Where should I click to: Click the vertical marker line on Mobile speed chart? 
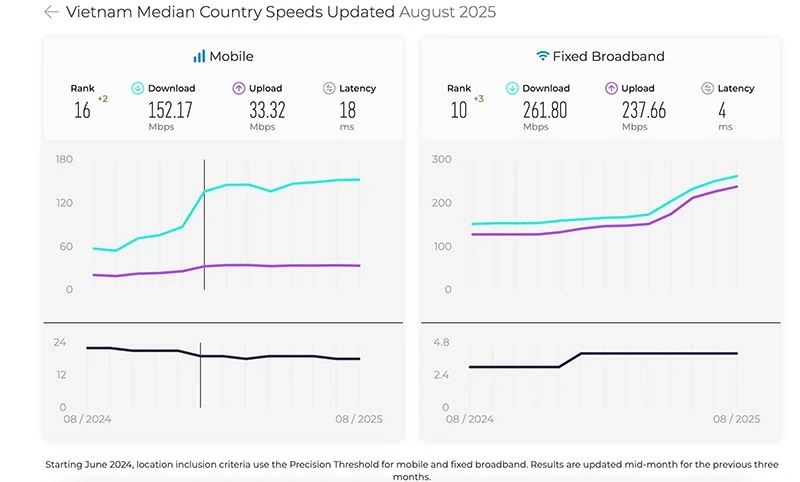(x=205, y=224)
